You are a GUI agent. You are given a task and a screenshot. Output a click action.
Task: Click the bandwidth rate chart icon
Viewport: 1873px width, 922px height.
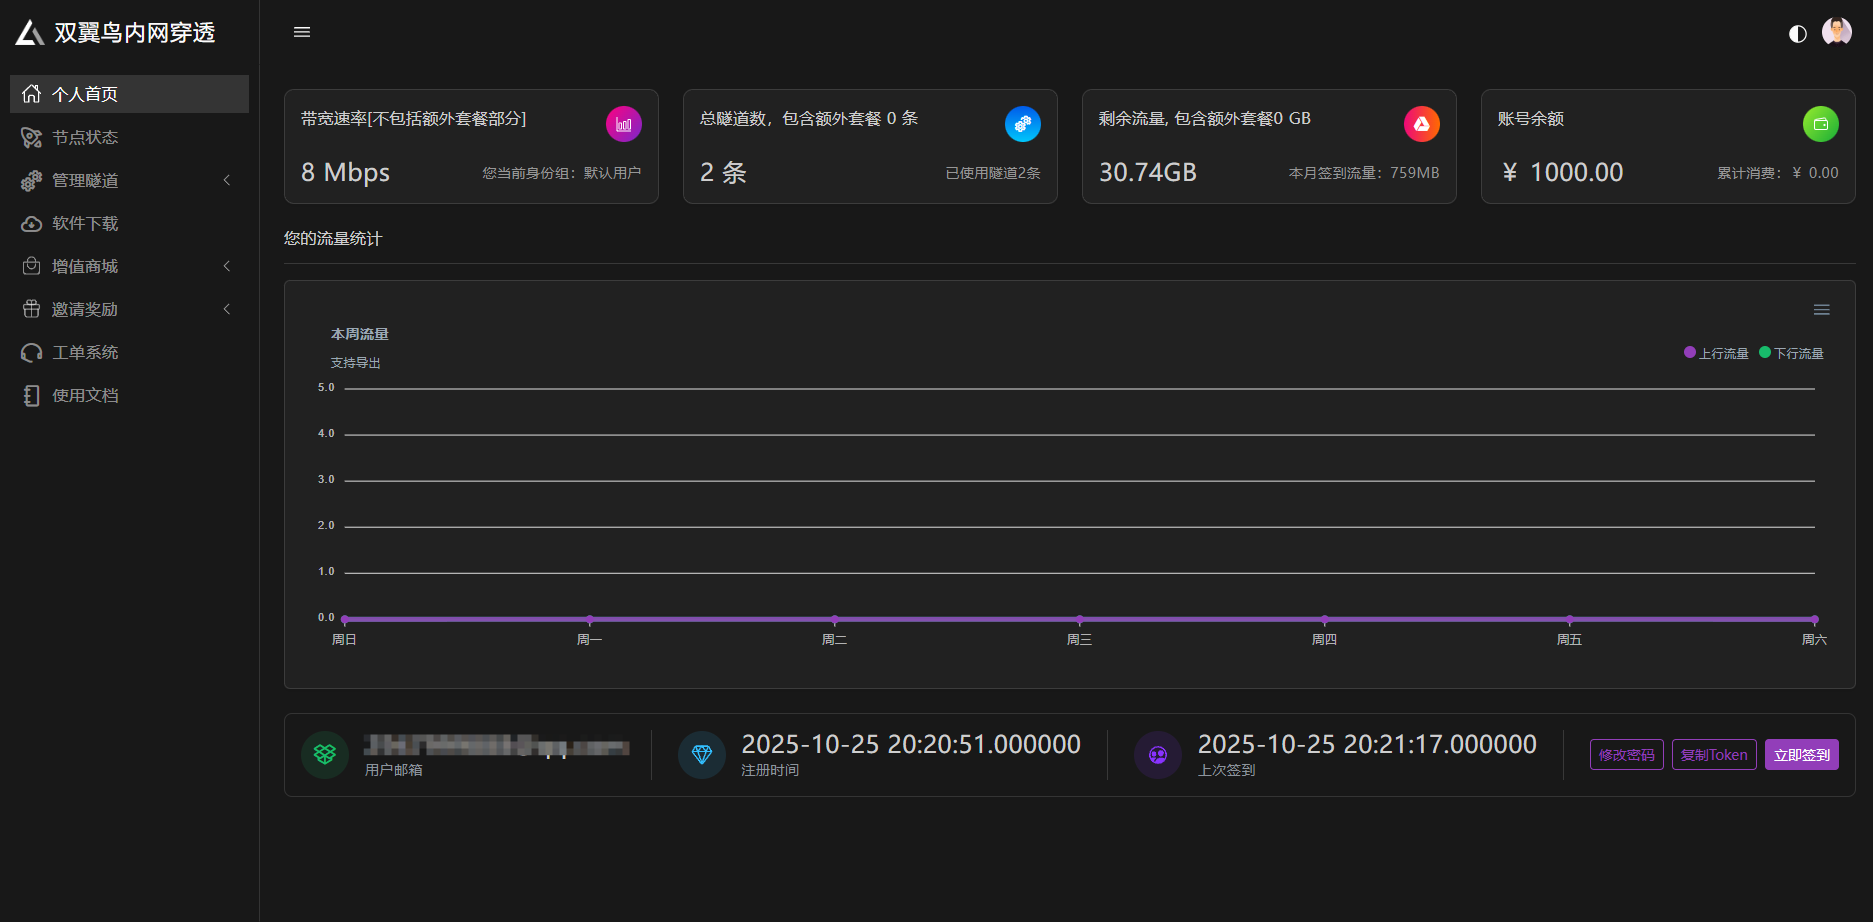(623, 124)
